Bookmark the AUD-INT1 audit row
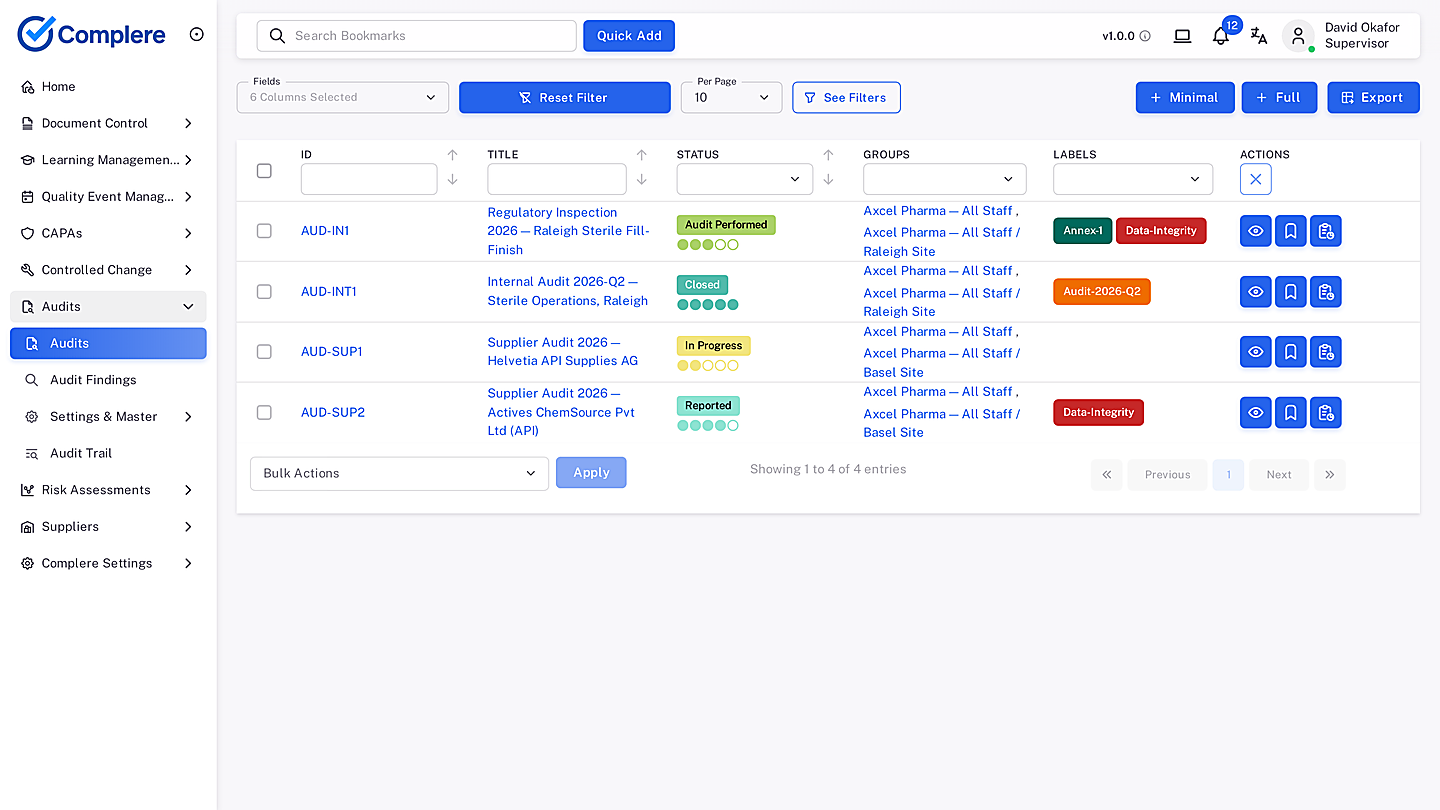 1290,292
